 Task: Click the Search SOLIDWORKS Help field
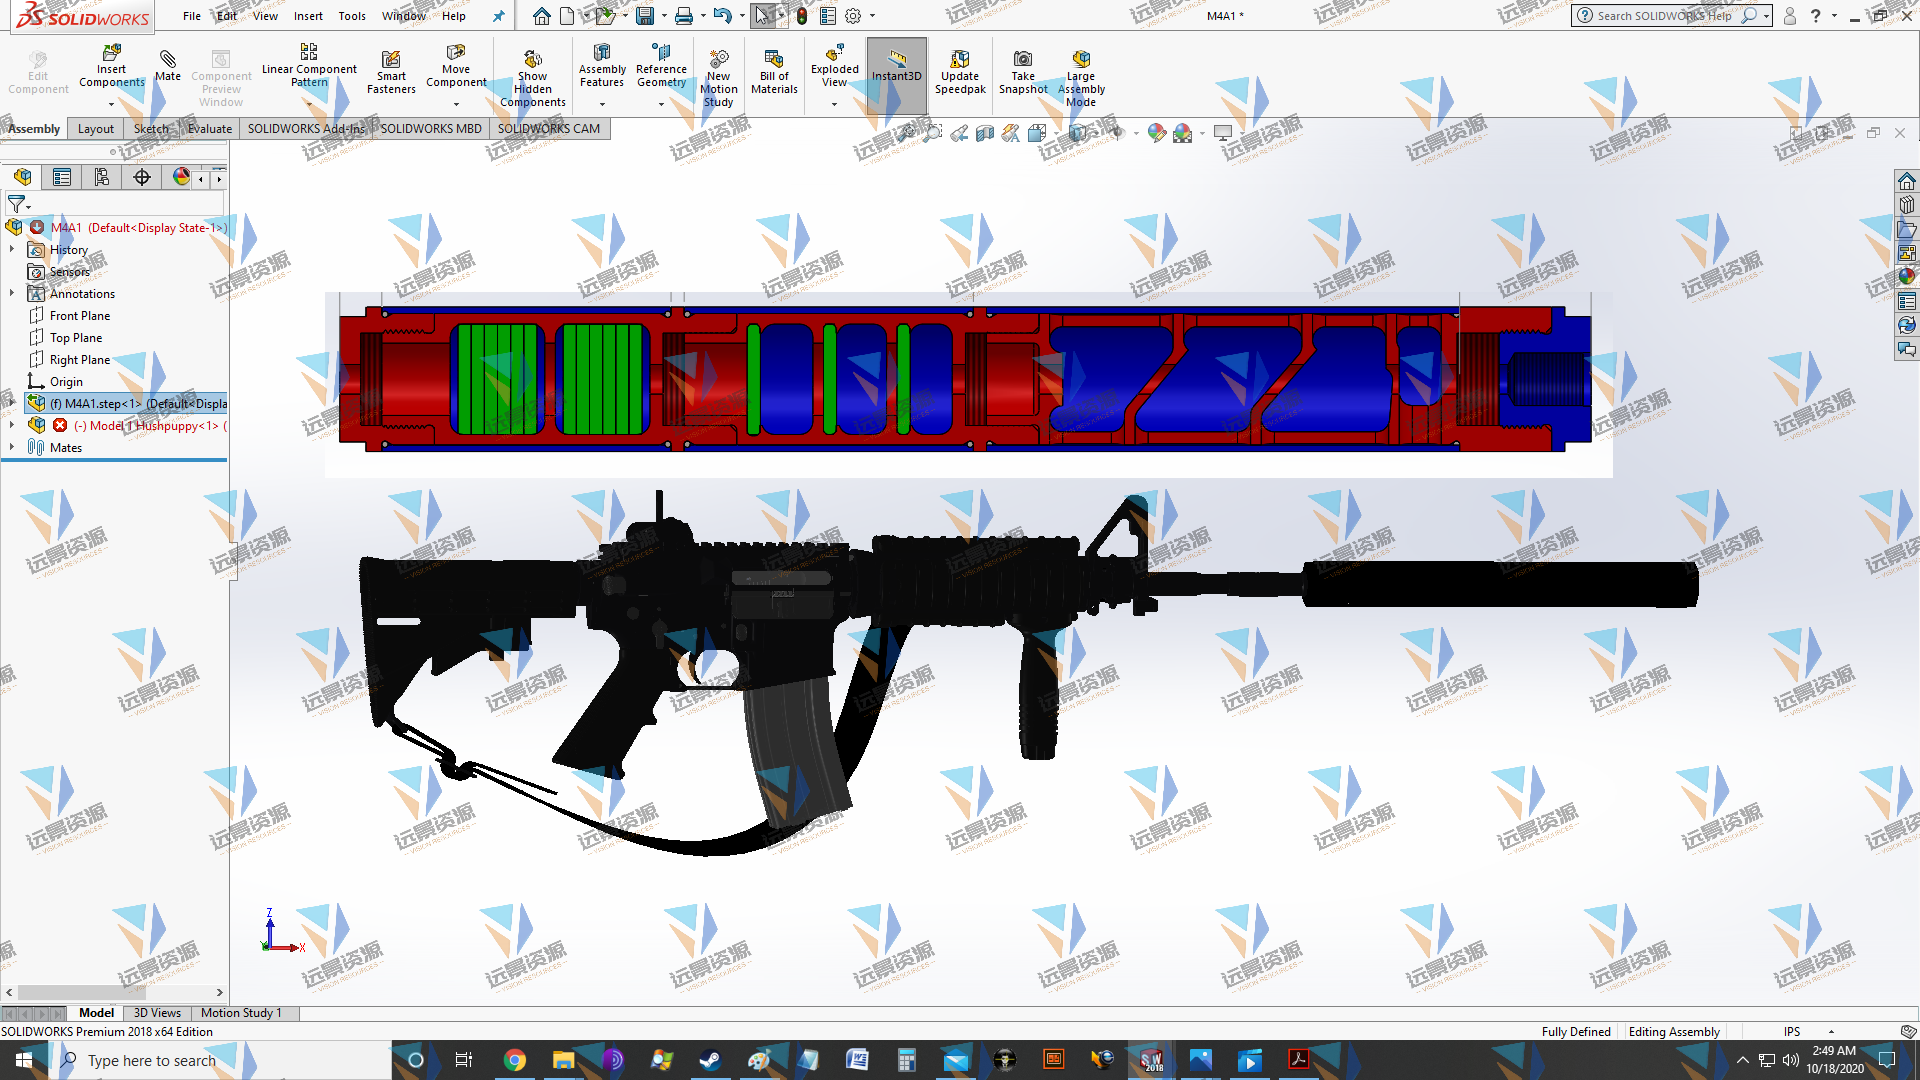[1665, 16]
